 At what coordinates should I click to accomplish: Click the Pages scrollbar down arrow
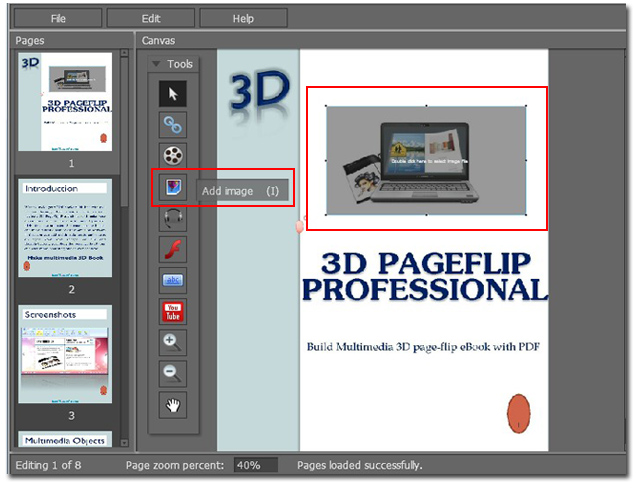pos(125,443)
